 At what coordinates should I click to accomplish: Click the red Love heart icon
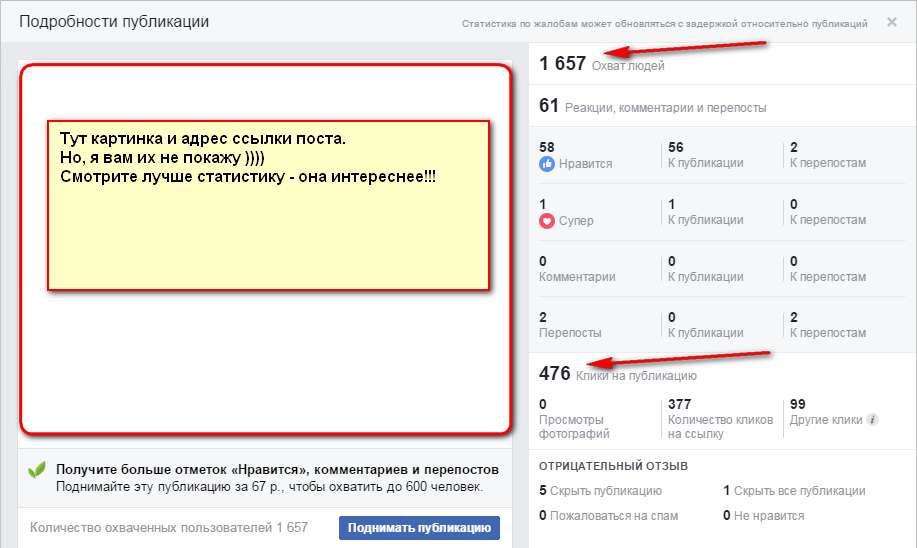click(x=547, y=221)
